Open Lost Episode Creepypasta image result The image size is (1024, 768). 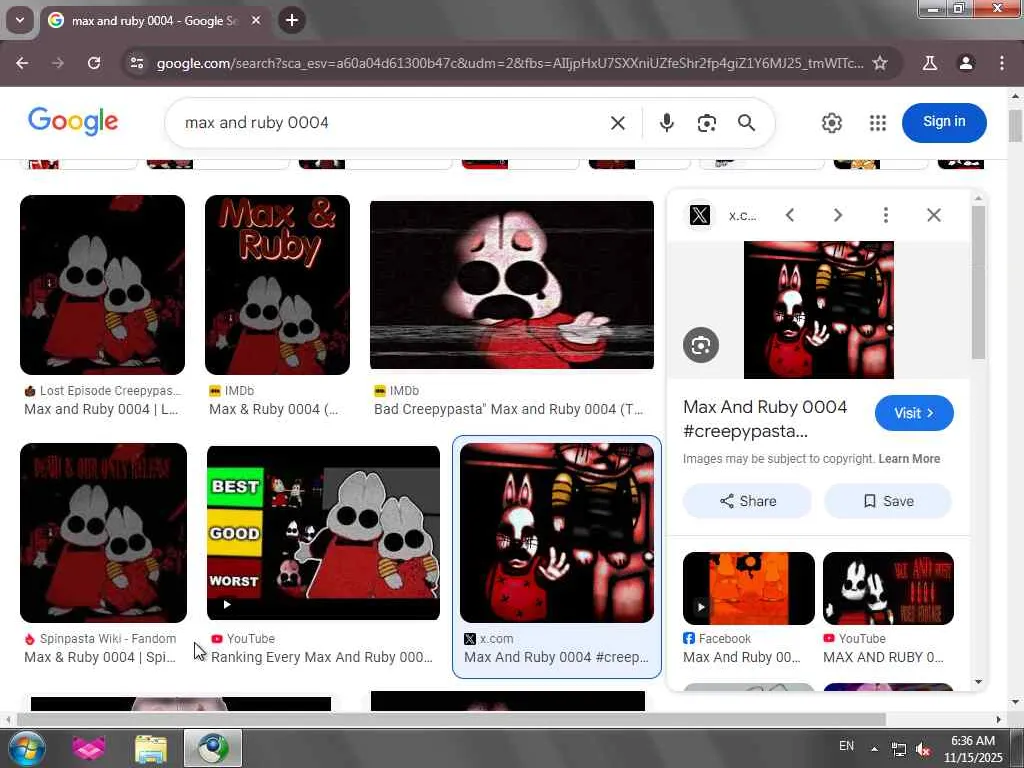pos(103,285)
